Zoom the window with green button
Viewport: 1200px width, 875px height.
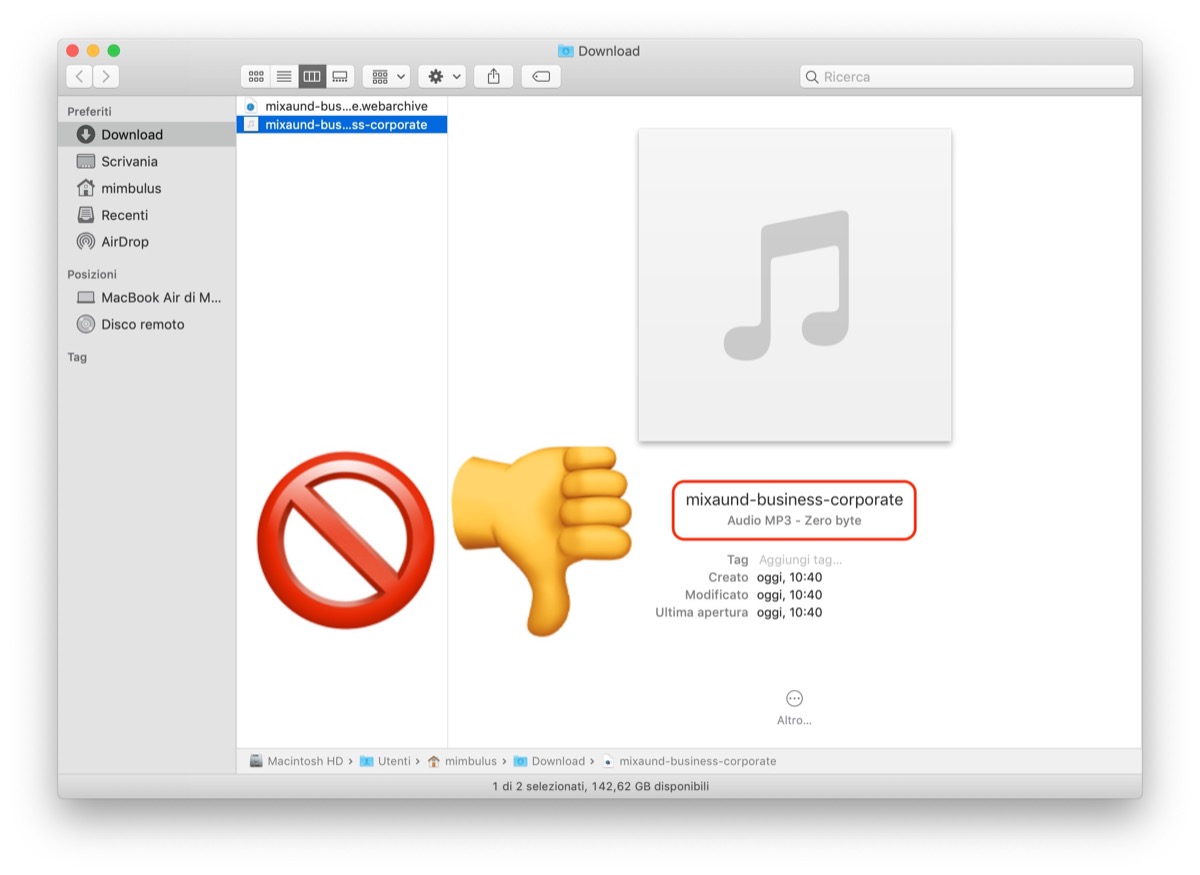pyautogui.click(x=113, y=51)
